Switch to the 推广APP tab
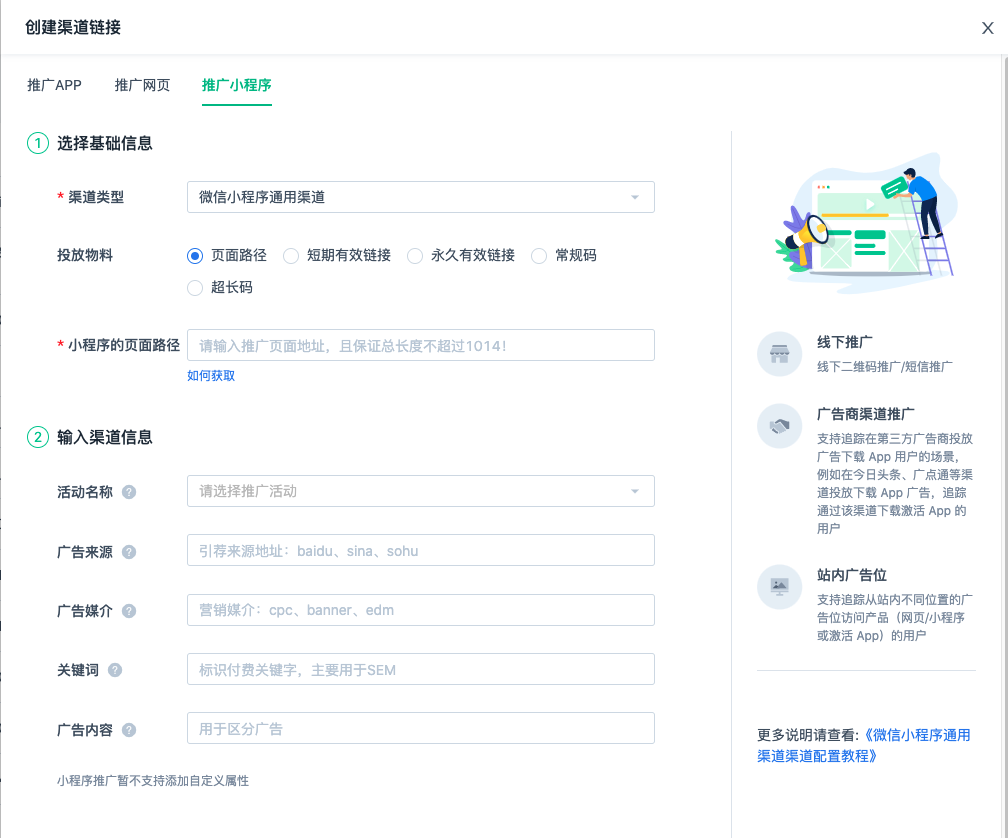This screenshot has height=838, width=1008. point(54,85)
